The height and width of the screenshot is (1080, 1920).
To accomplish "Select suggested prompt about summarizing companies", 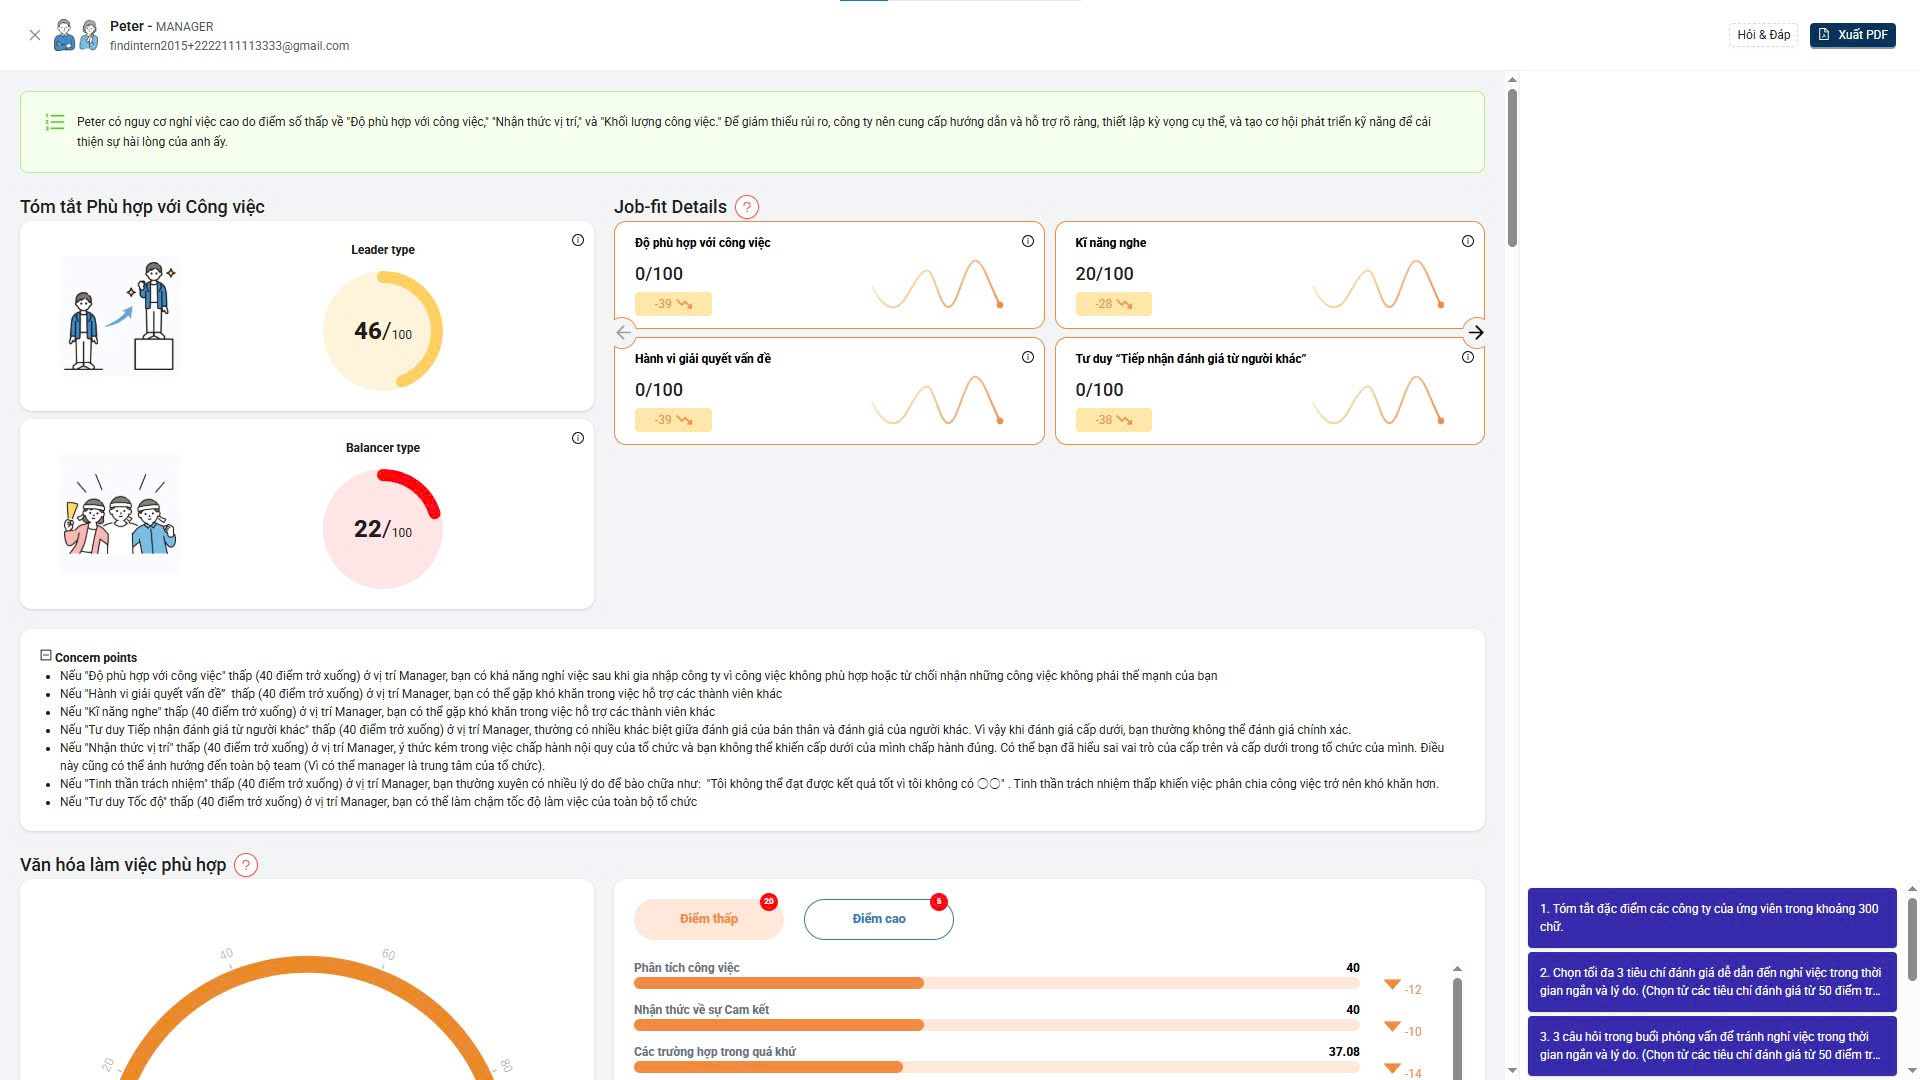I will [1712, 918].
